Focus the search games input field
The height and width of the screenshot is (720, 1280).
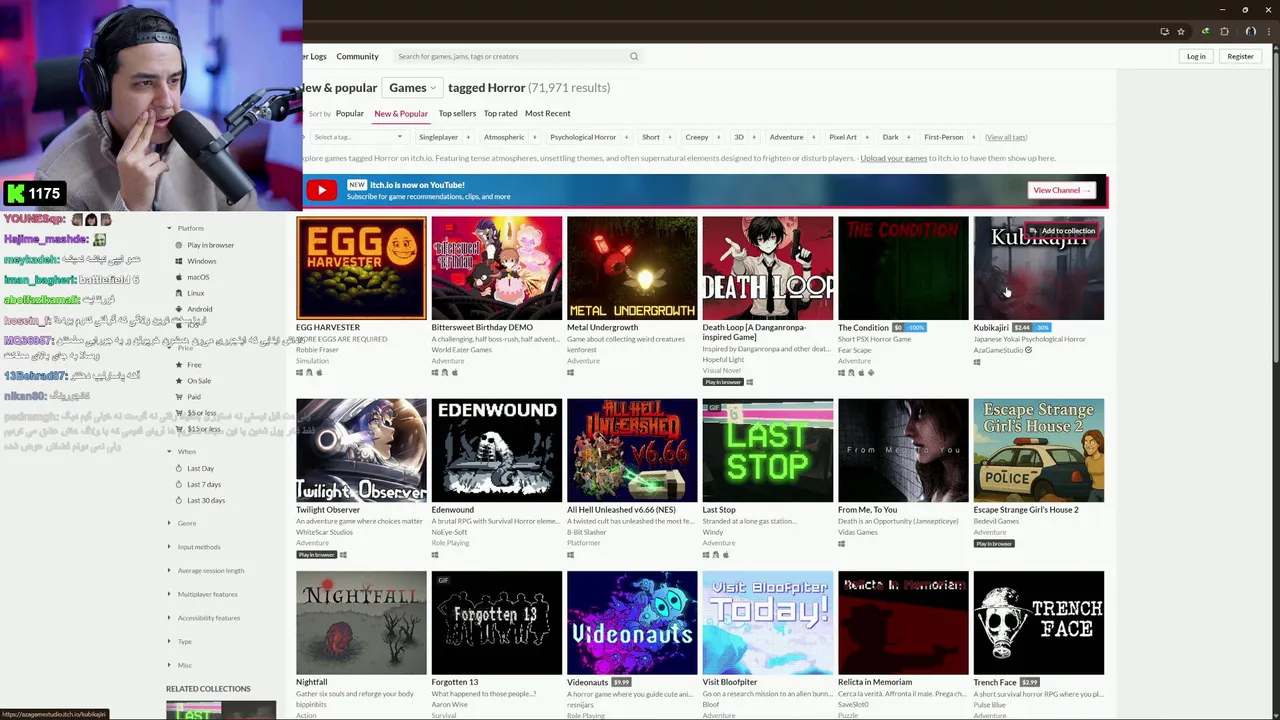[x=510, y=56]
